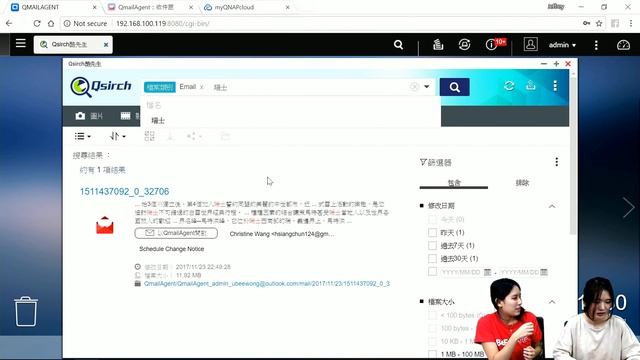Viewport: 640px width, 360px height.
Task: Open background tasks icon in QTS bar
Action: (x=438, y=44)
